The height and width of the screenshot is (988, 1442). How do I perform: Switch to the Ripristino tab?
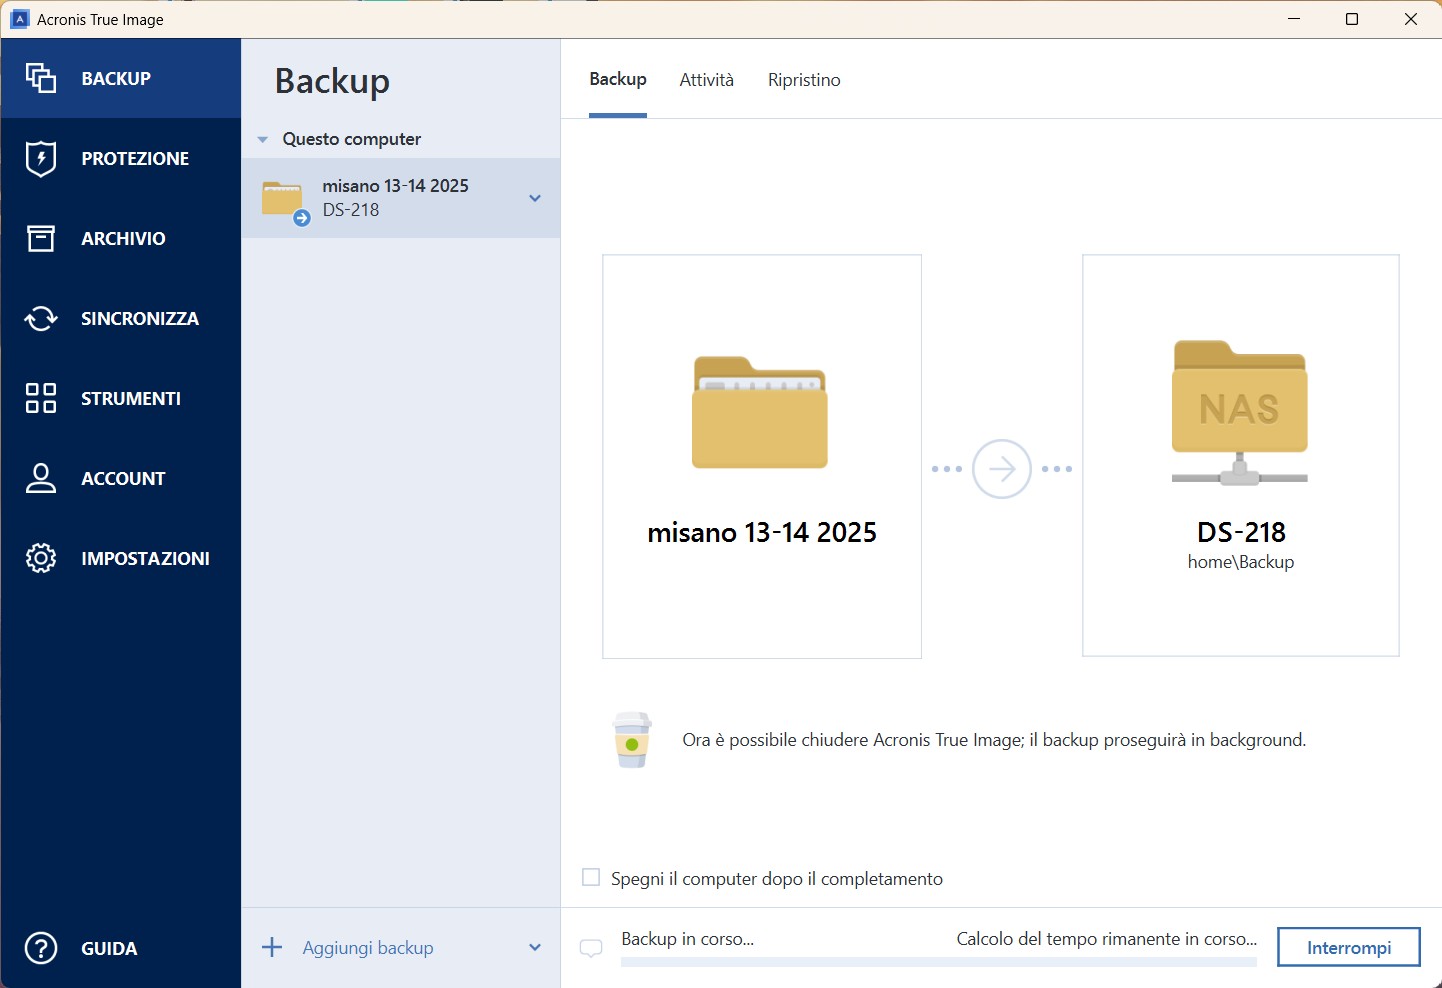point(804,80)
